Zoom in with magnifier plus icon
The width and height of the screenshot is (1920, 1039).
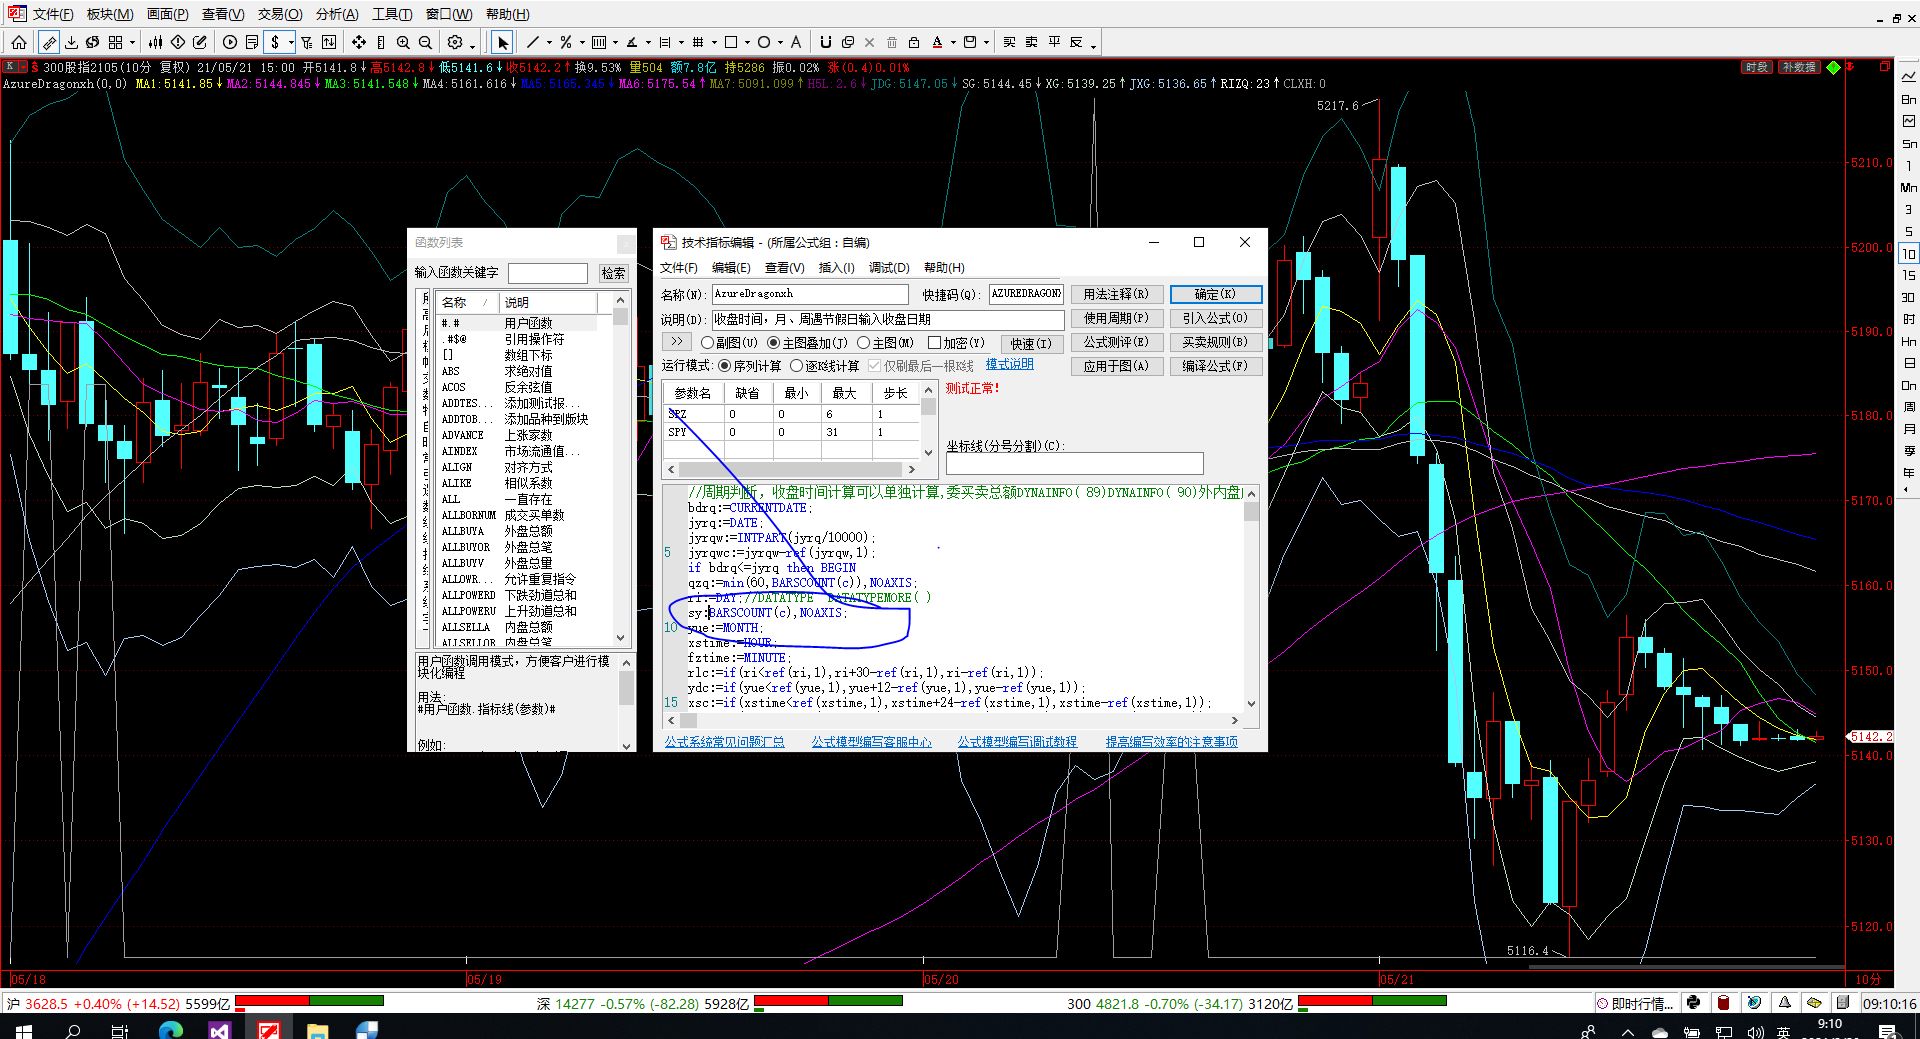click(x=403, y=42)
